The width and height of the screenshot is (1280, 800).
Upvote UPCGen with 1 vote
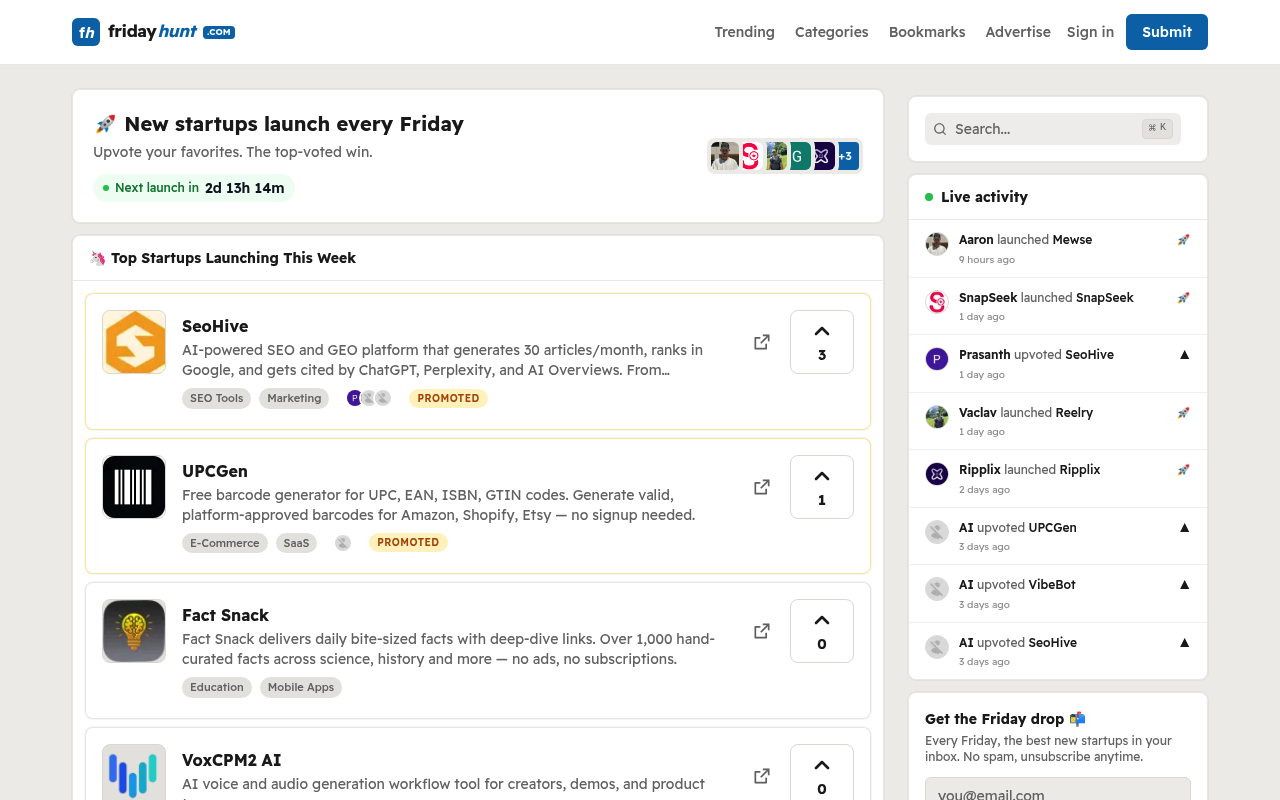(822, 487)
